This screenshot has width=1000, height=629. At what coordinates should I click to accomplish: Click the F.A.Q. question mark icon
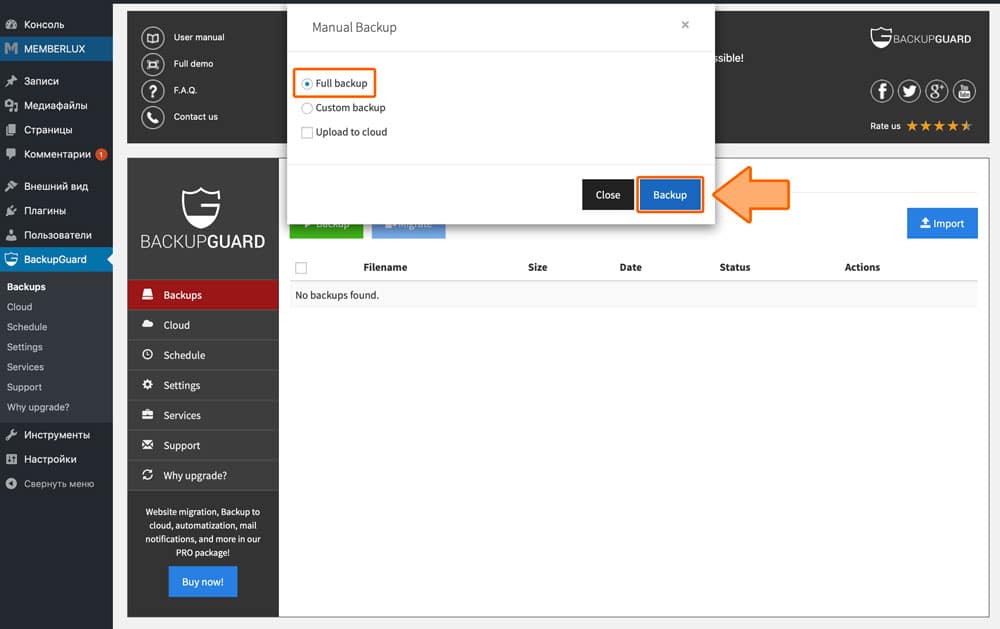[x=153, y=91]
